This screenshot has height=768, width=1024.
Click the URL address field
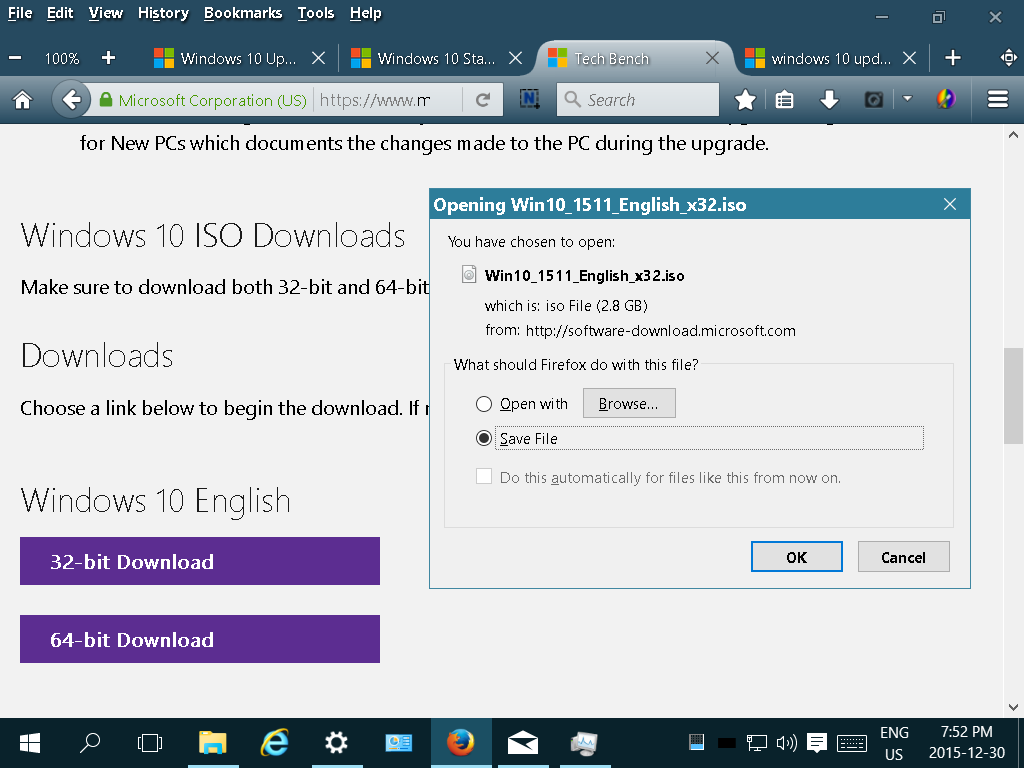click(x=388, y=99)
